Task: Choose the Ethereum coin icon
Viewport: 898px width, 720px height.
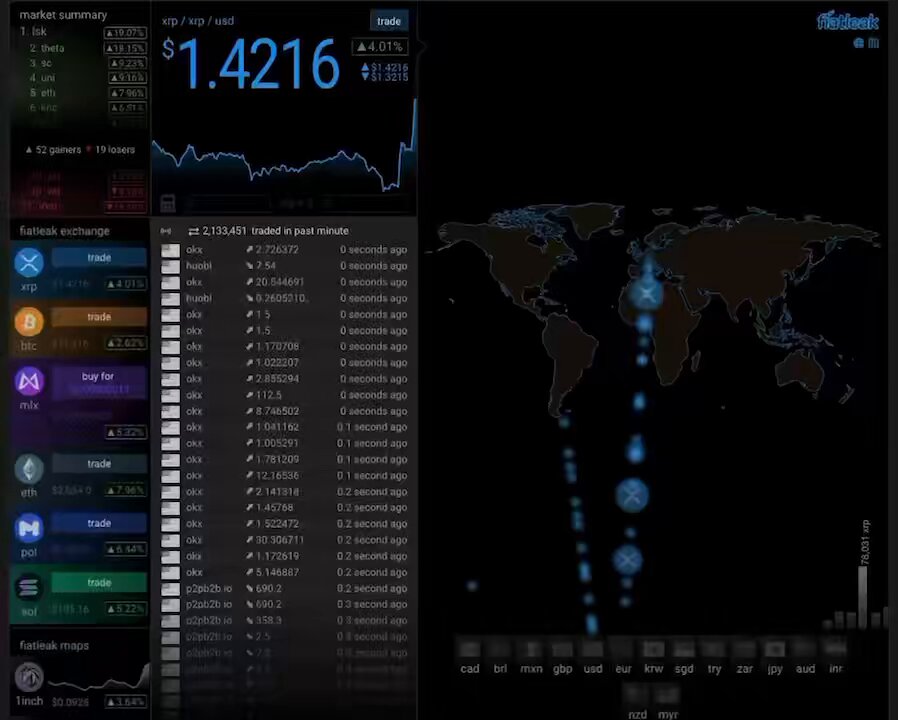Action: [x=29, y=469]
